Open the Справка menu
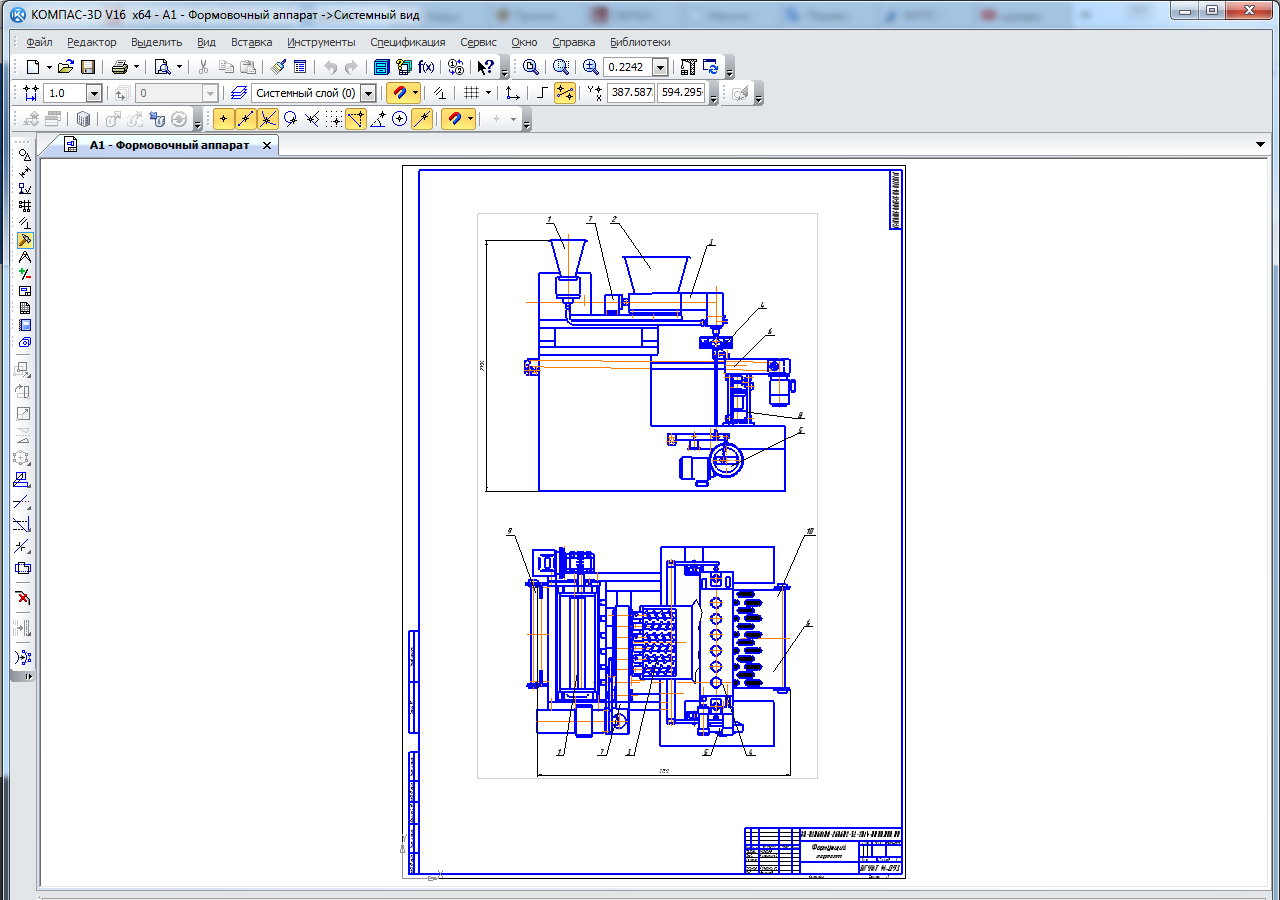The width and height of the screenshot is (1280, 900). (x=573, y=42)
